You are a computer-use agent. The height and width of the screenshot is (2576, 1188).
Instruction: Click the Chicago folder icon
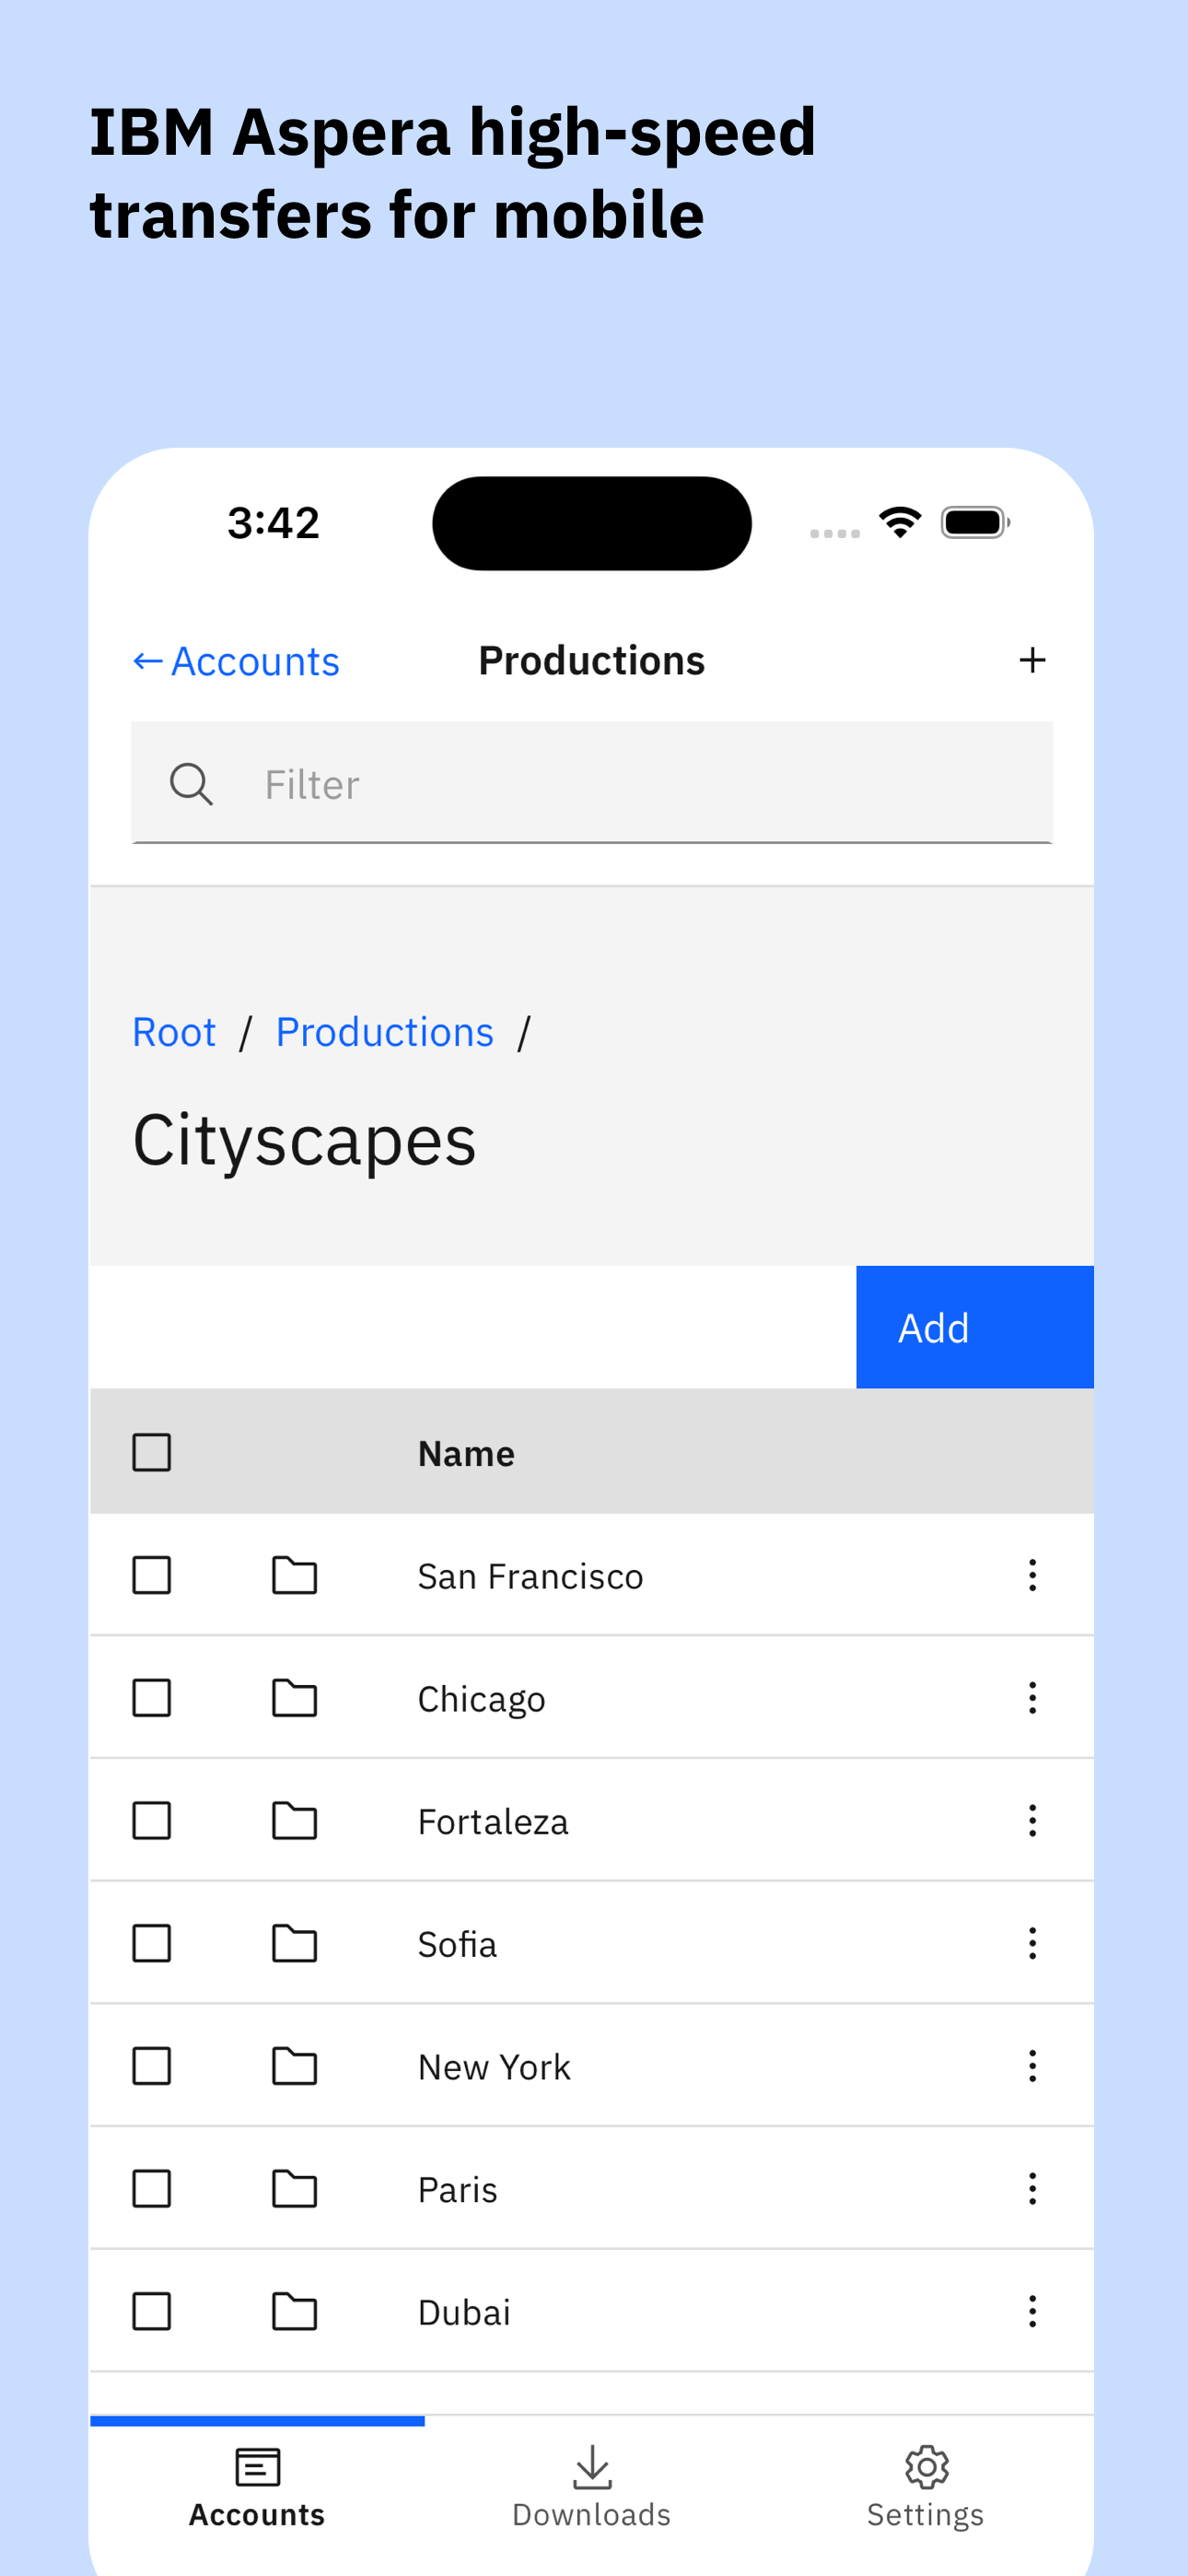tap(295, 1698)
